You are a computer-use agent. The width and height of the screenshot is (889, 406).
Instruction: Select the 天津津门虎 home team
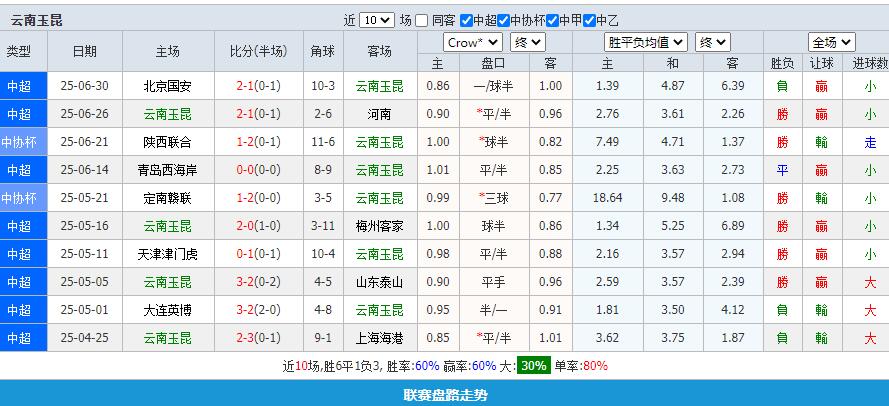pos(168,254)
